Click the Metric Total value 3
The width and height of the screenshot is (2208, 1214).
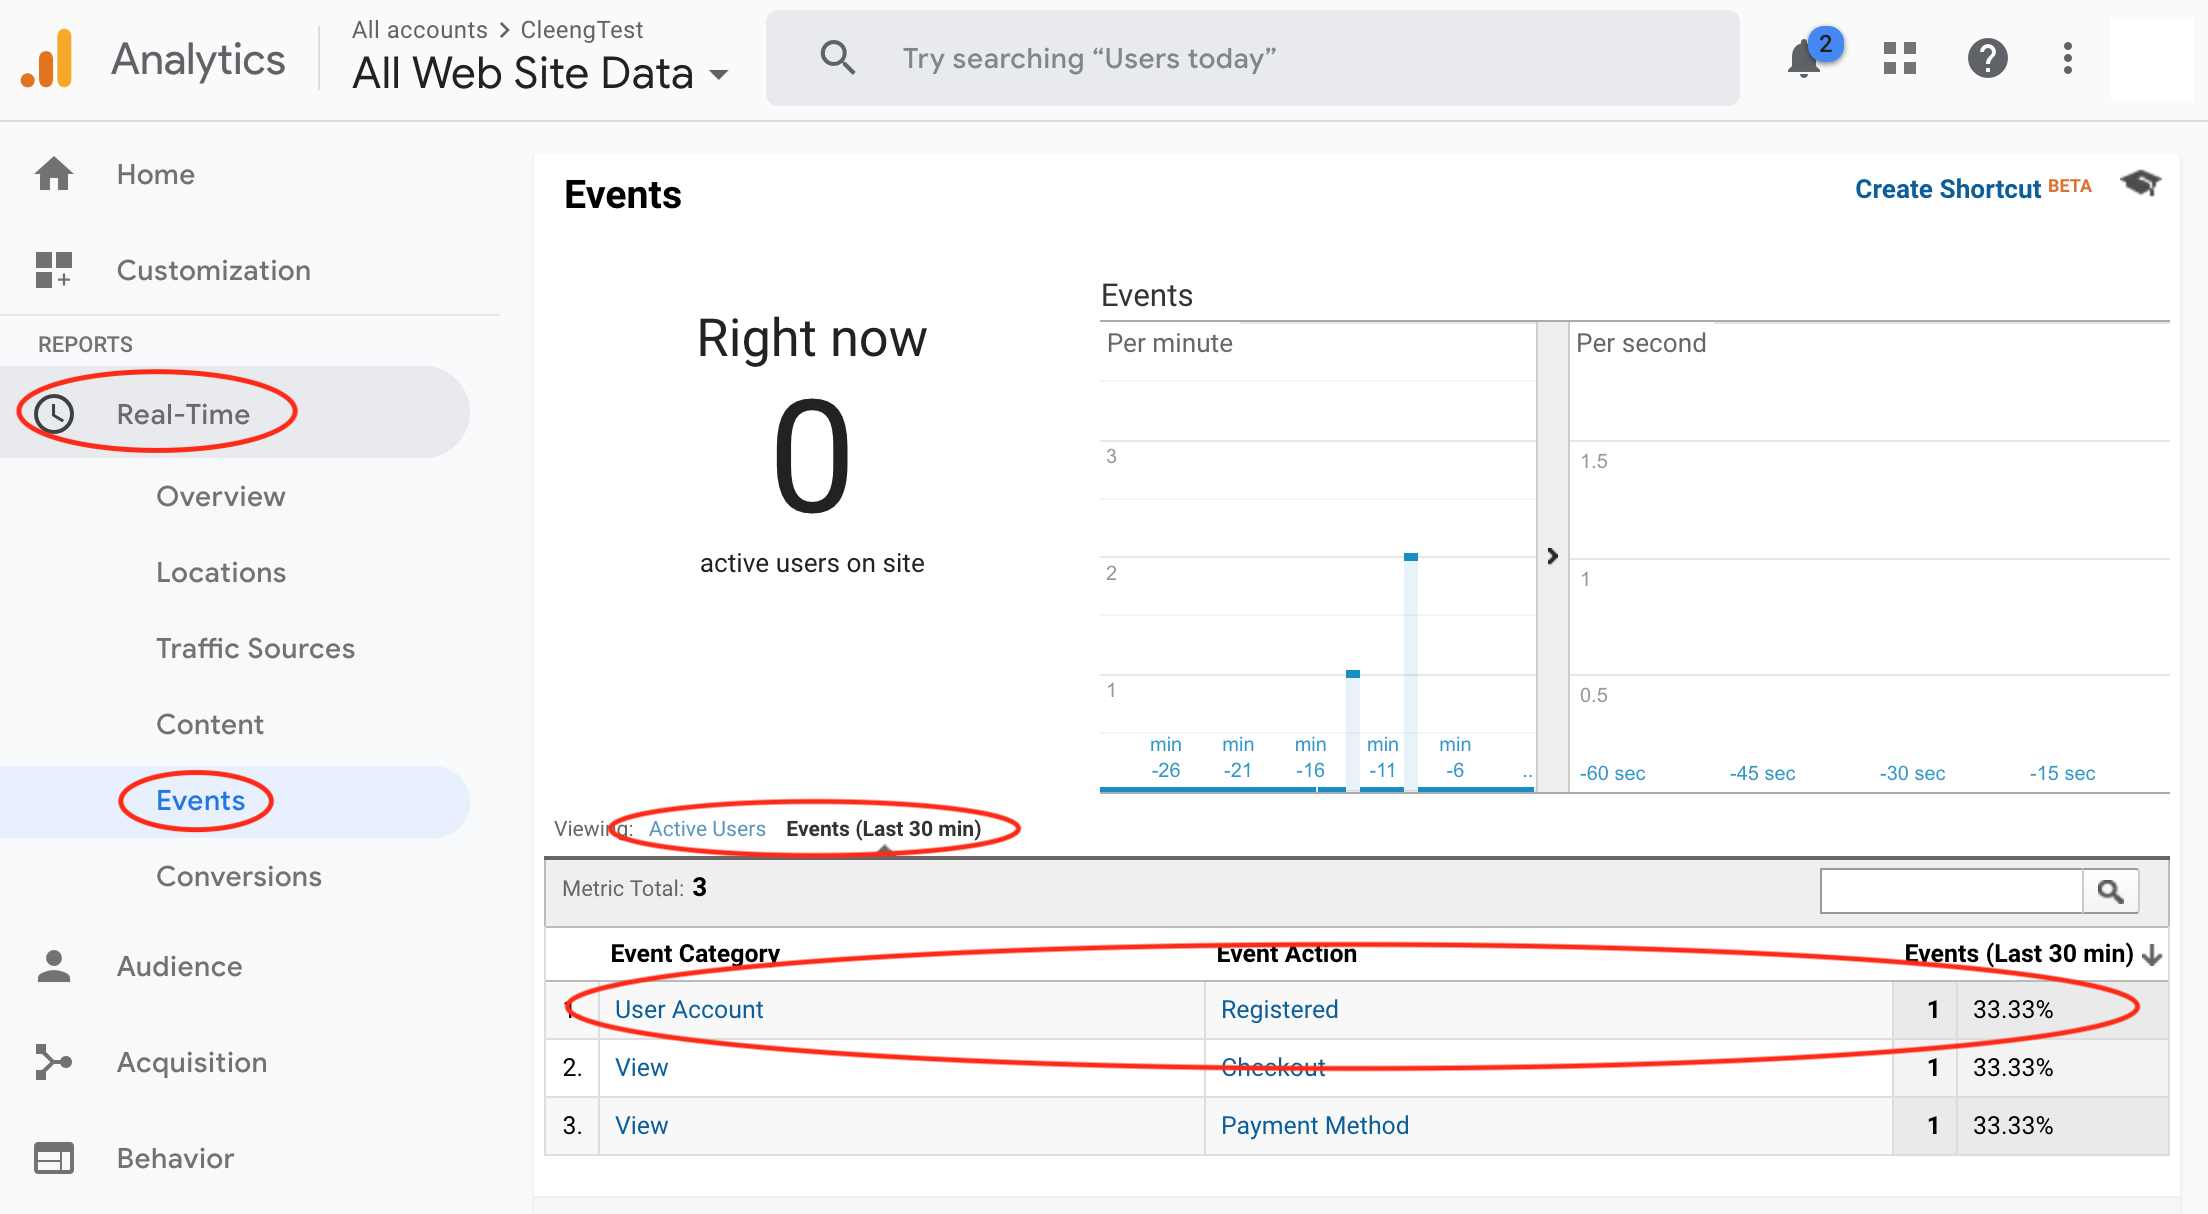point(700,888)
